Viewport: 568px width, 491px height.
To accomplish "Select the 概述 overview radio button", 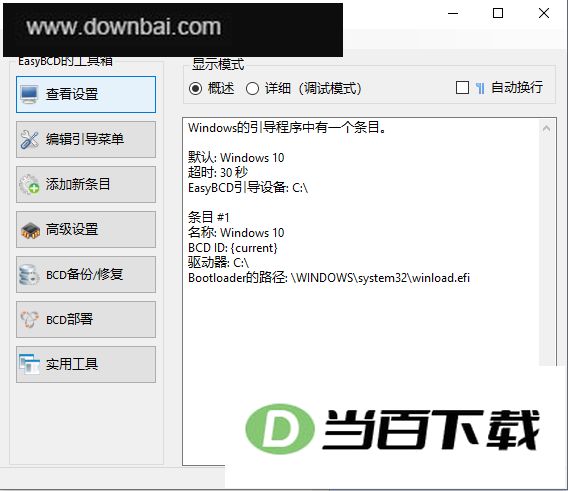I will pos(196,88).
